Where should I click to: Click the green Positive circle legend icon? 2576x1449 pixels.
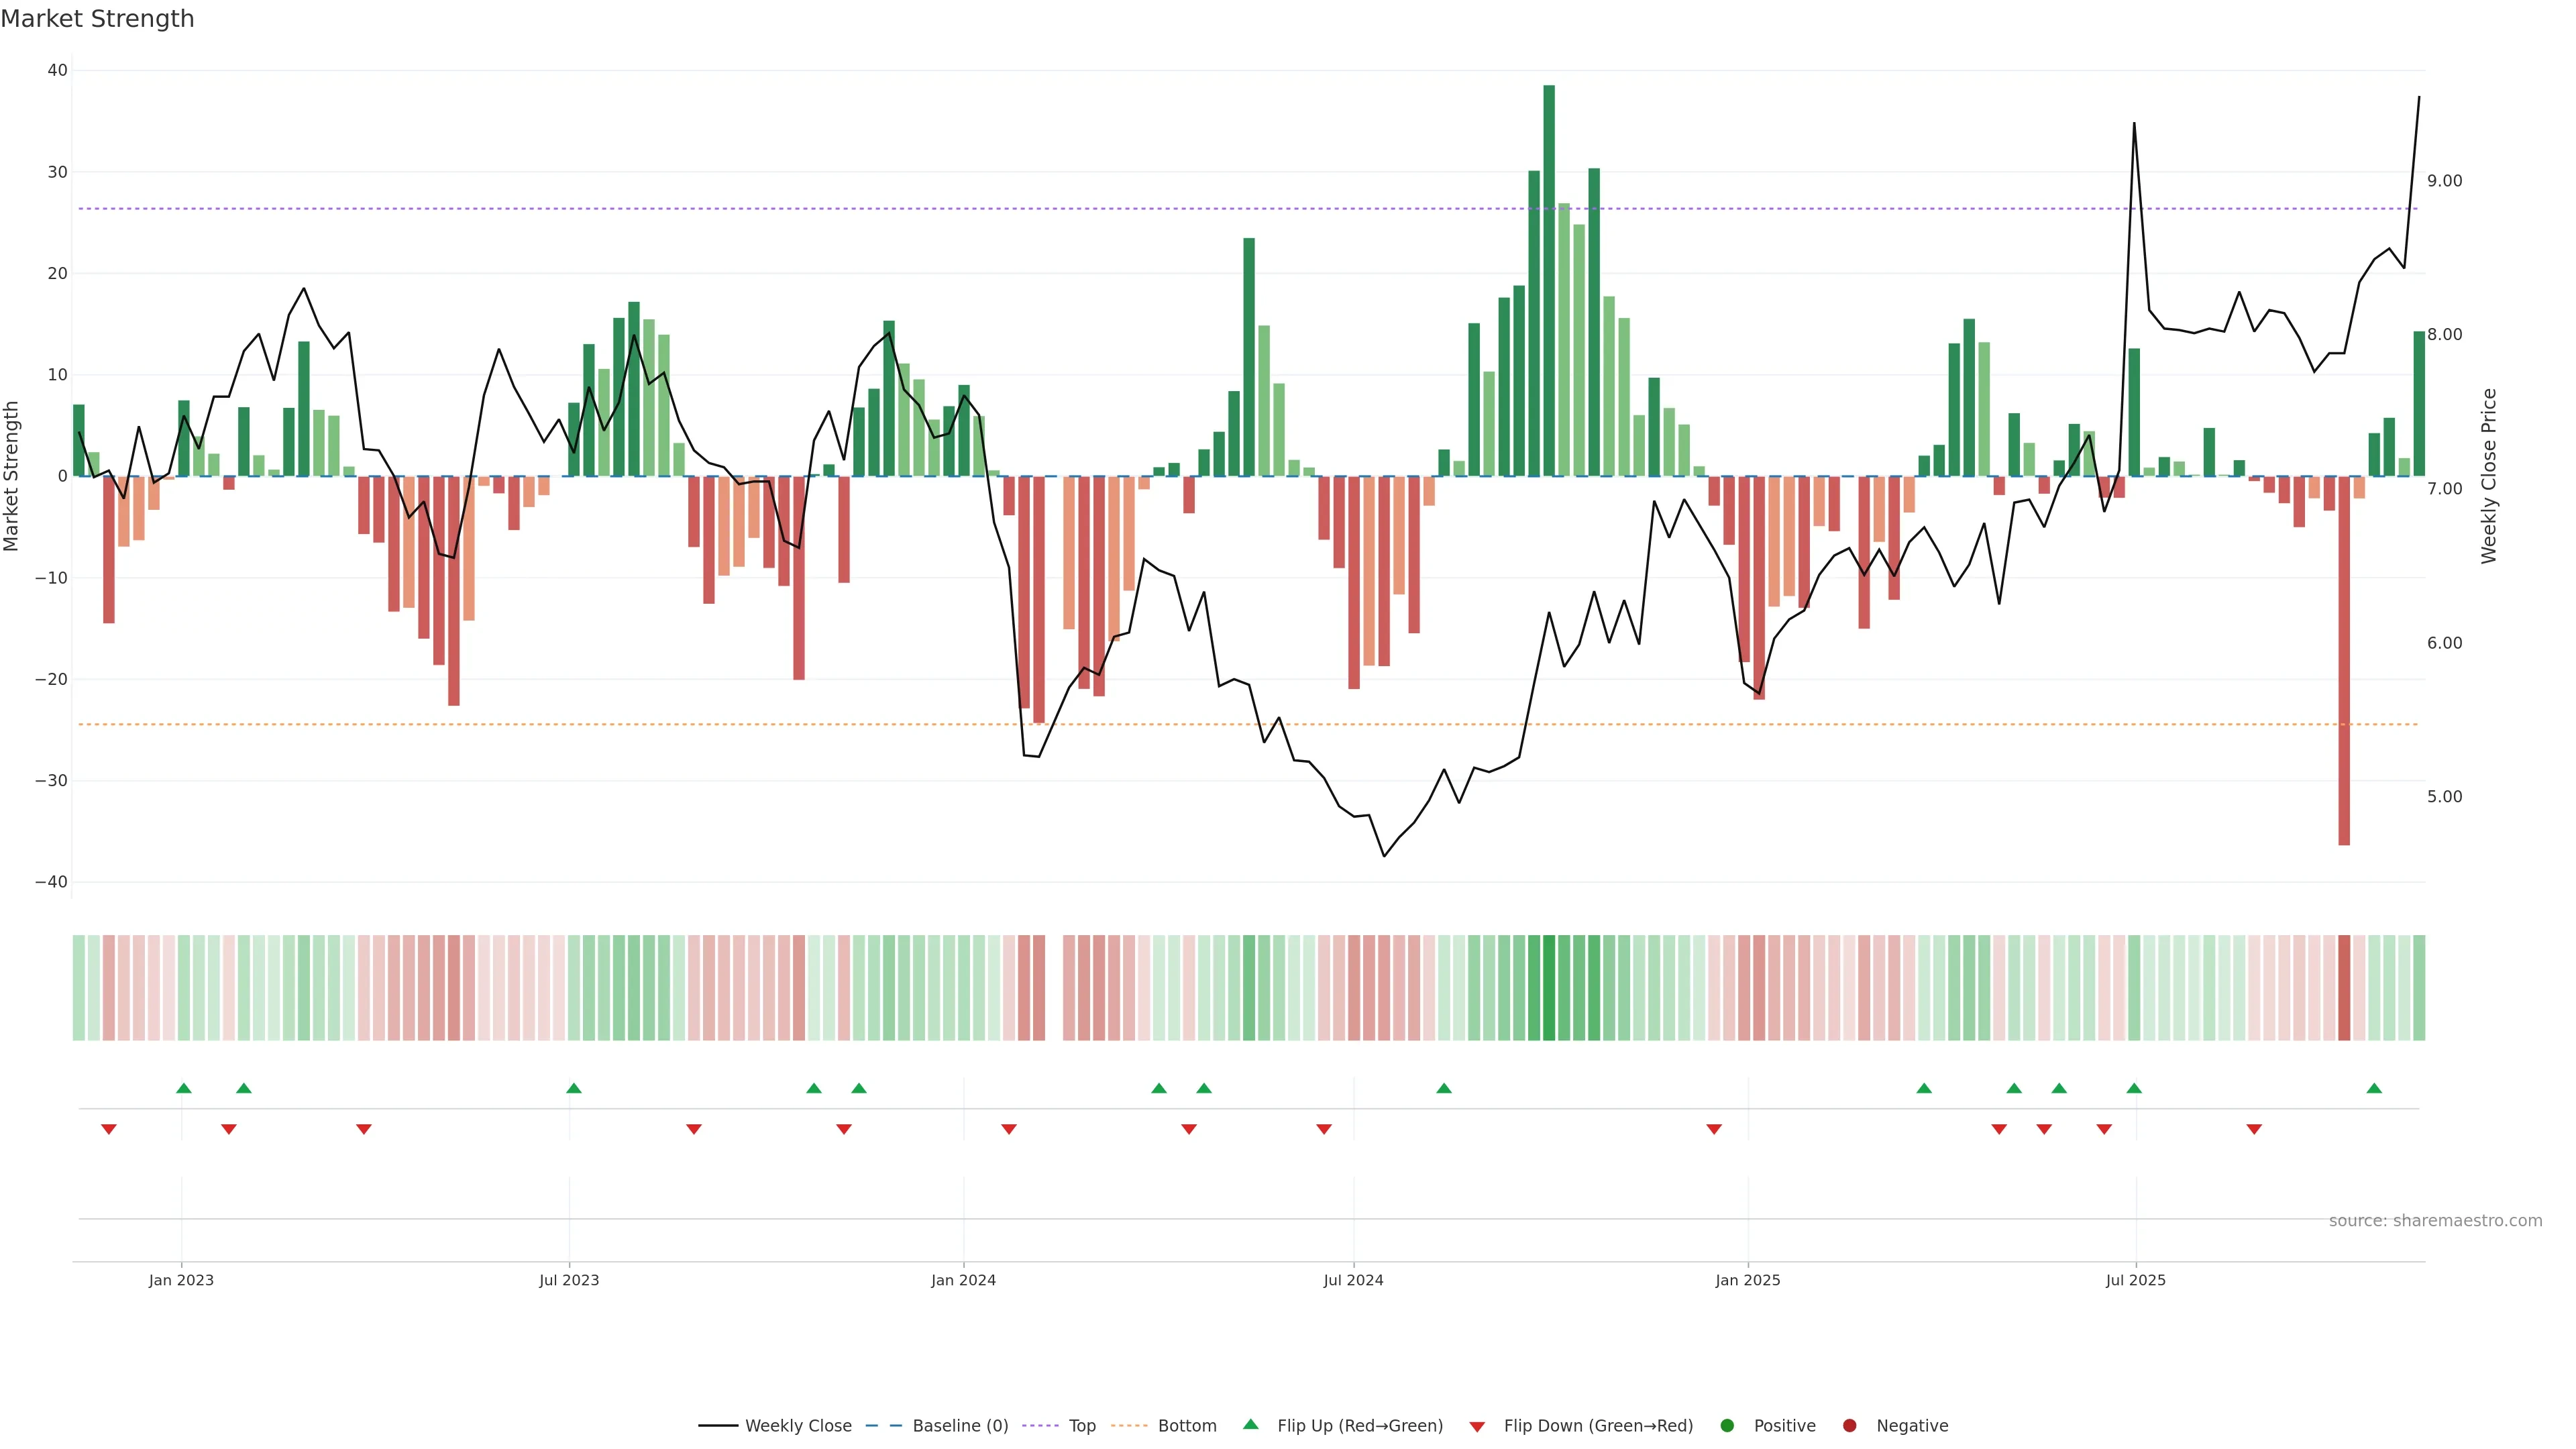click(1726, 1425)
